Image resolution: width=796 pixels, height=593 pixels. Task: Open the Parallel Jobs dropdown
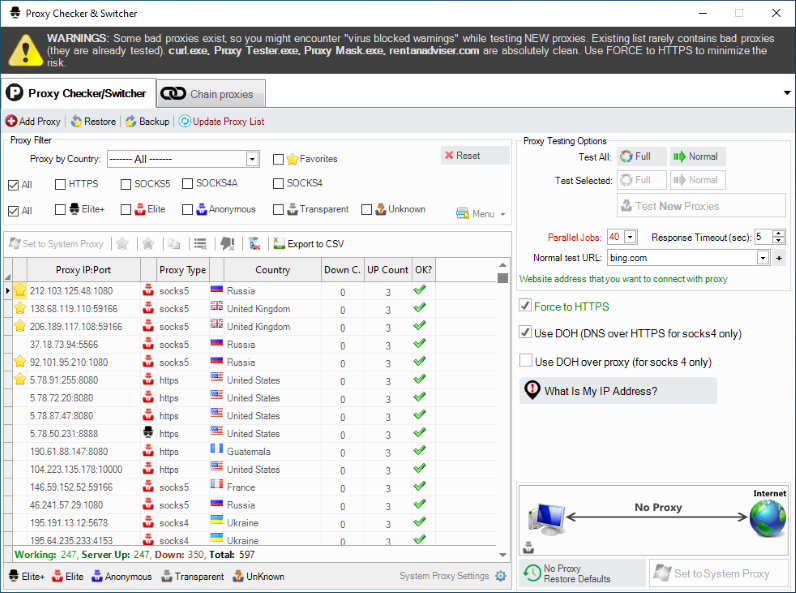click(630, 237)
